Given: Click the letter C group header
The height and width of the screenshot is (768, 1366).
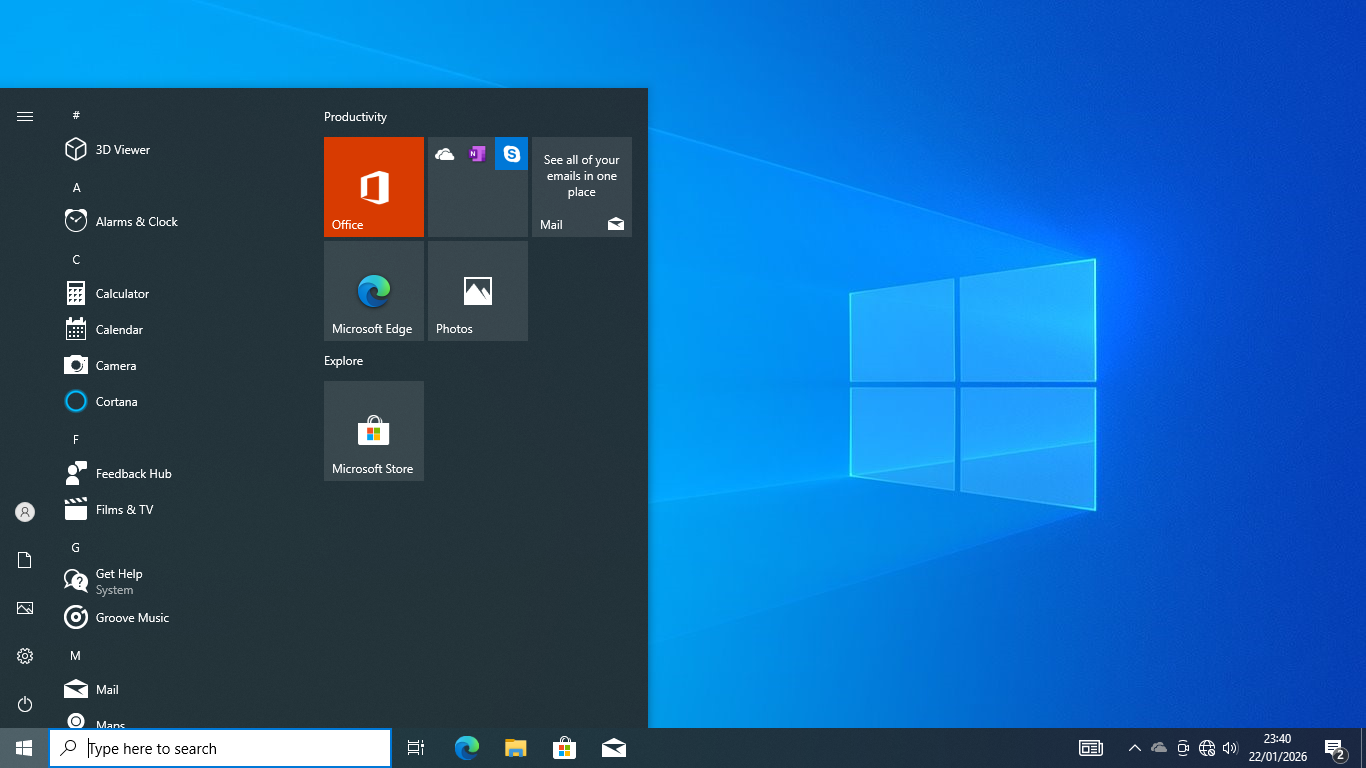Looking at the screenshot, I should click(76, 260).
